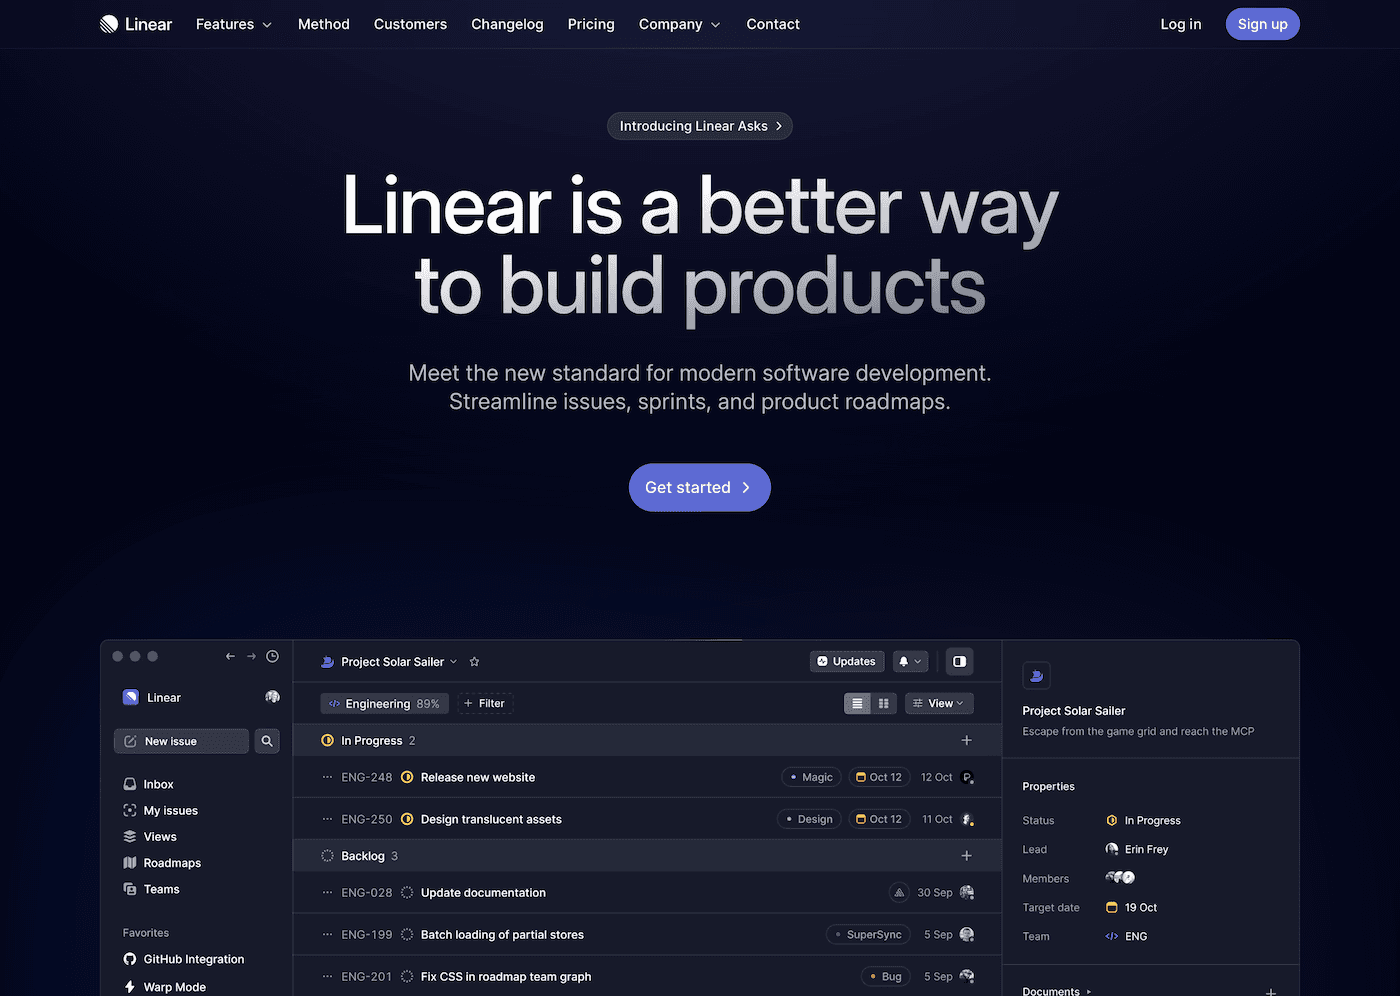Open the notification bell dropdown
This screenshot has width=1400, height=996.
click(910, 661)
